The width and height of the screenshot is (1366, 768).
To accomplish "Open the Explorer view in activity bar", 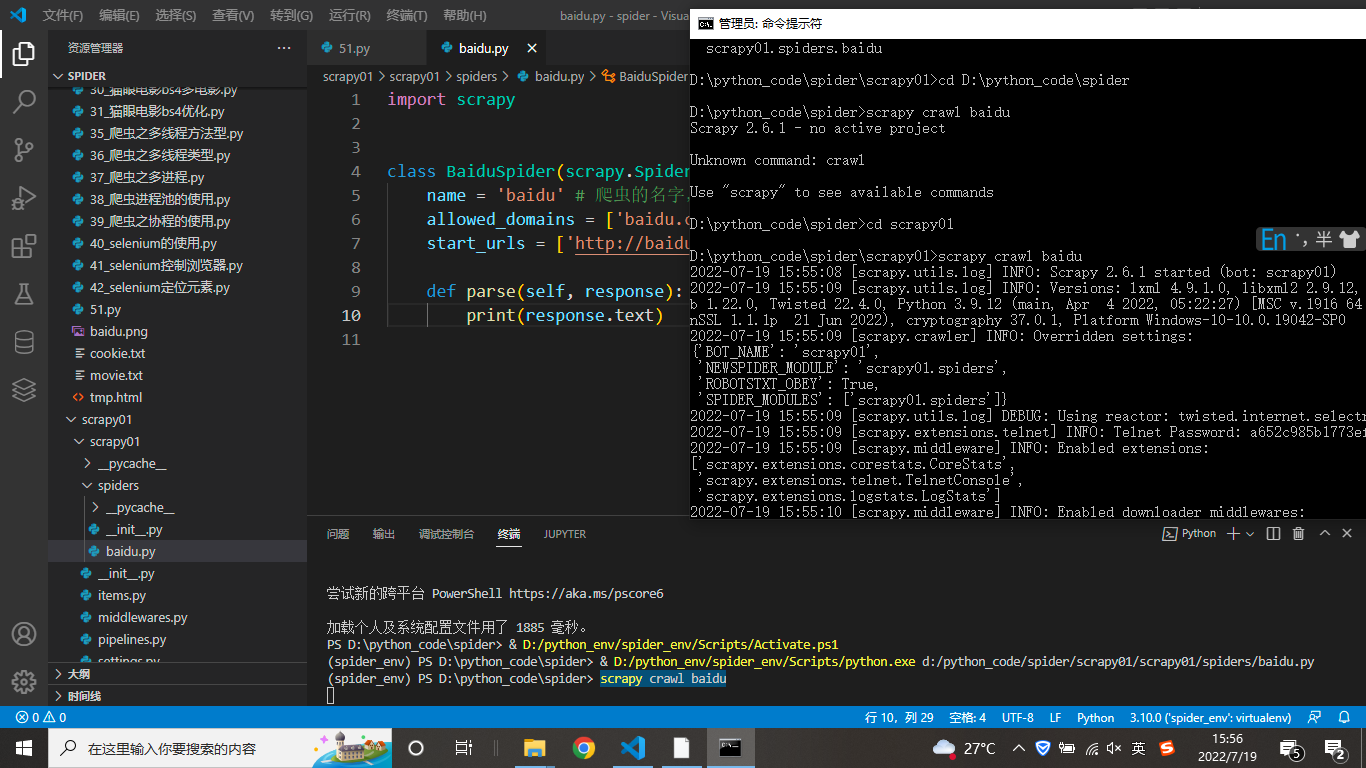I will (x=24, y=54).
